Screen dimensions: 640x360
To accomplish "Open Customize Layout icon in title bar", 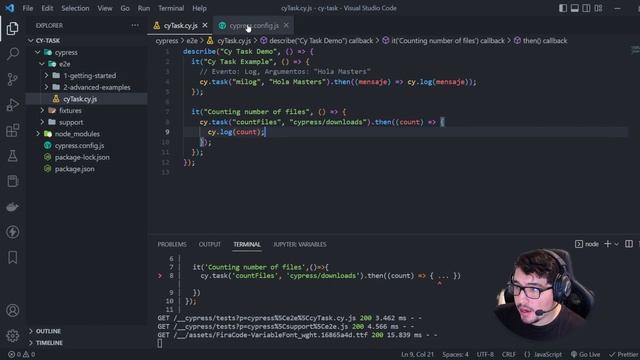I will point(598,8).
